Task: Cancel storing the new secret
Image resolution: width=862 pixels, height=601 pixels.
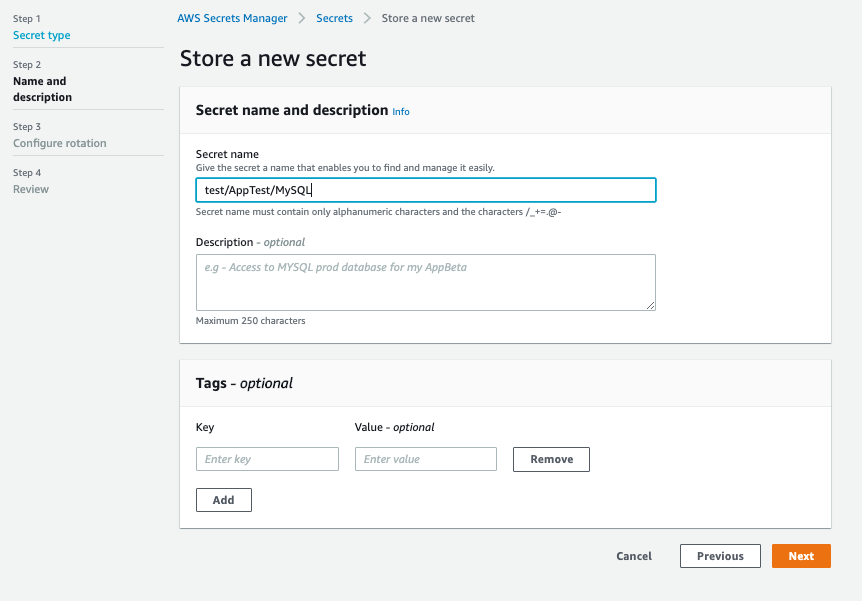Action: tap(634, 556)
